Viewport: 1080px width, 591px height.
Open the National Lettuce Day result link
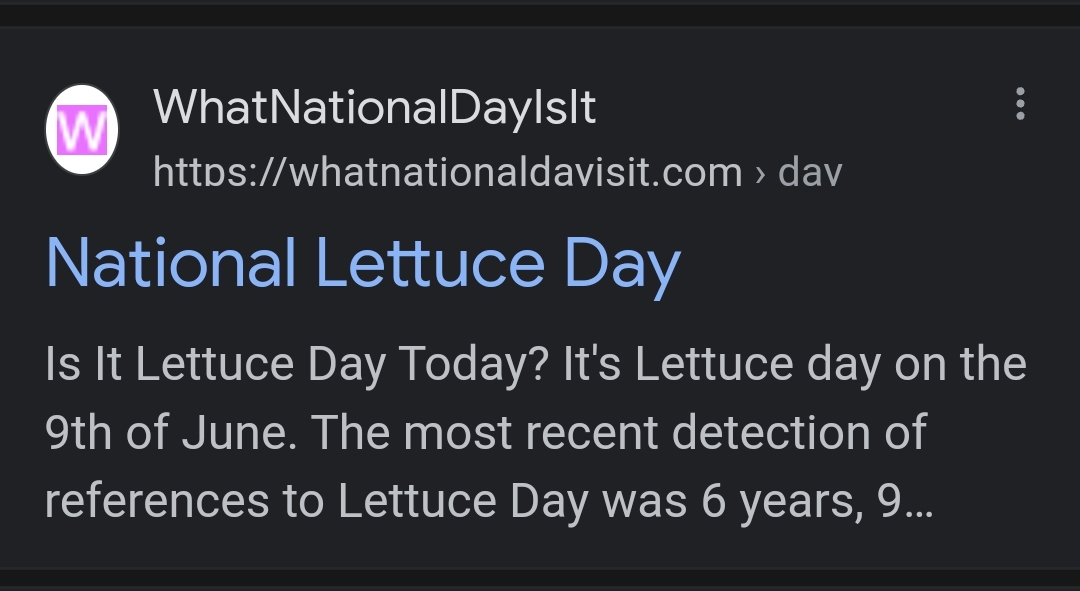363,265
